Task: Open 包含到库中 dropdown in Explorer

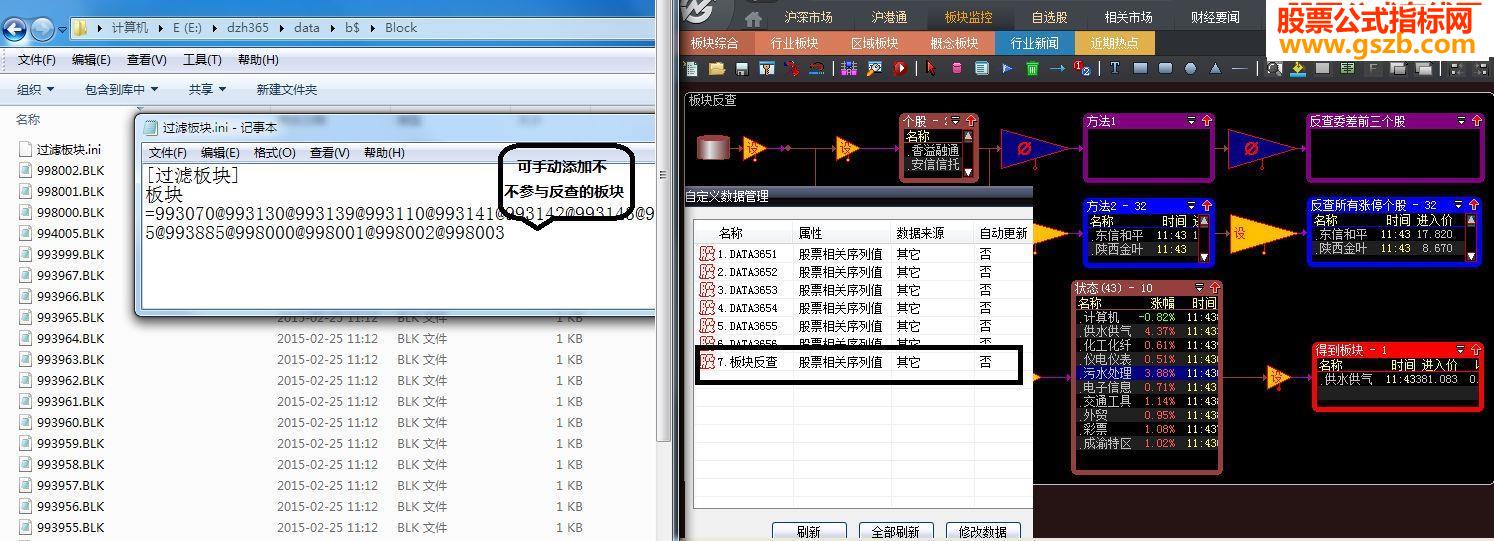Action: pyautogui.click(x=121, y=90)
